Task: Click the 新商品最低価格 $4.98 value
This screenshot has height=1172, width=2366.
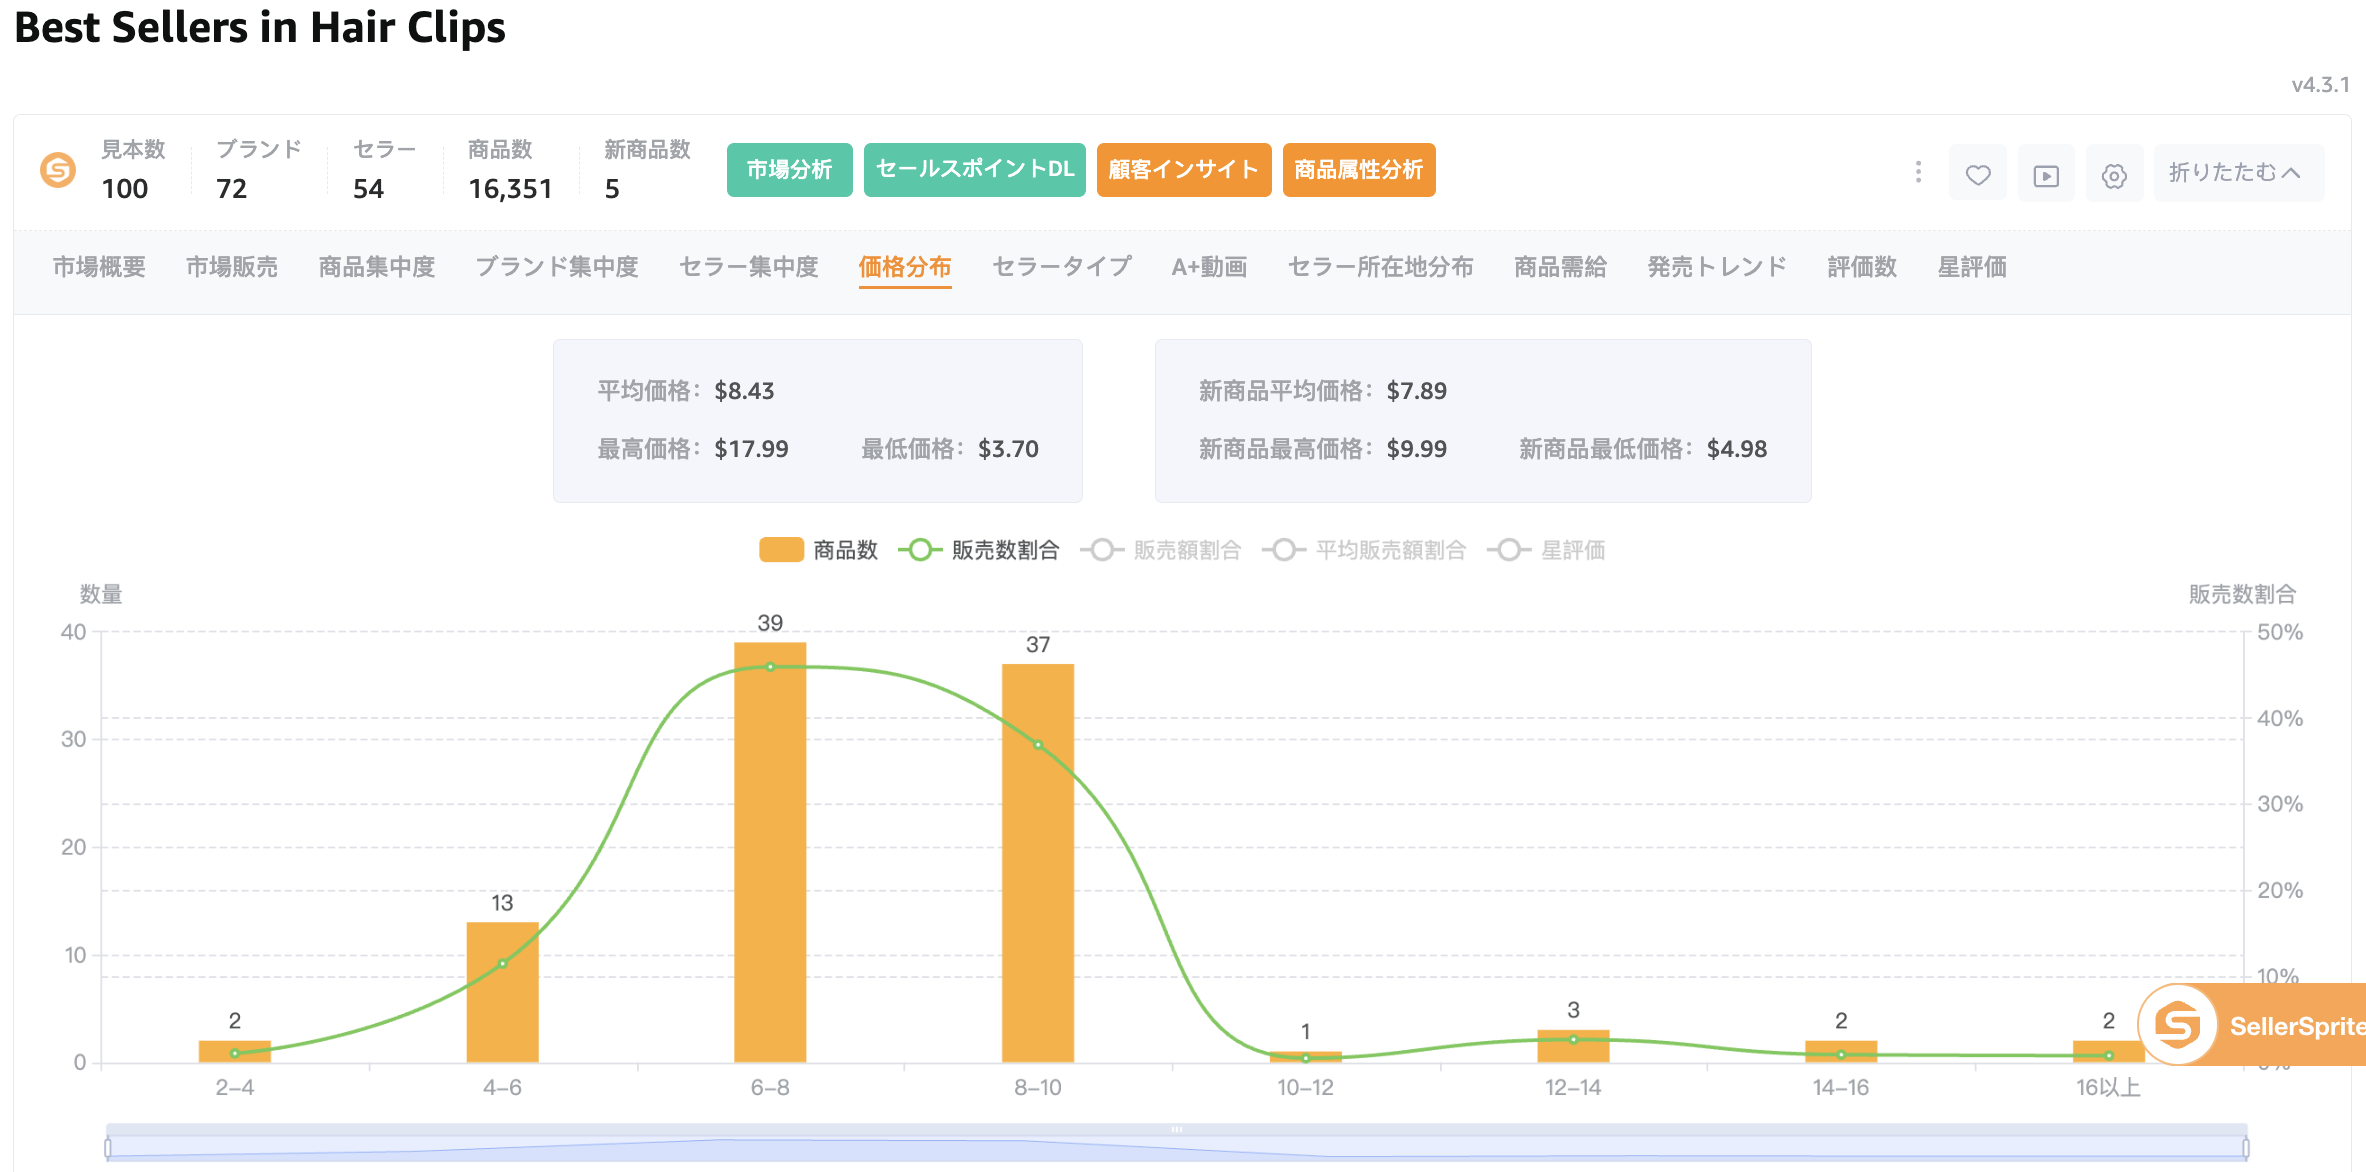Action: (1736, 449)
